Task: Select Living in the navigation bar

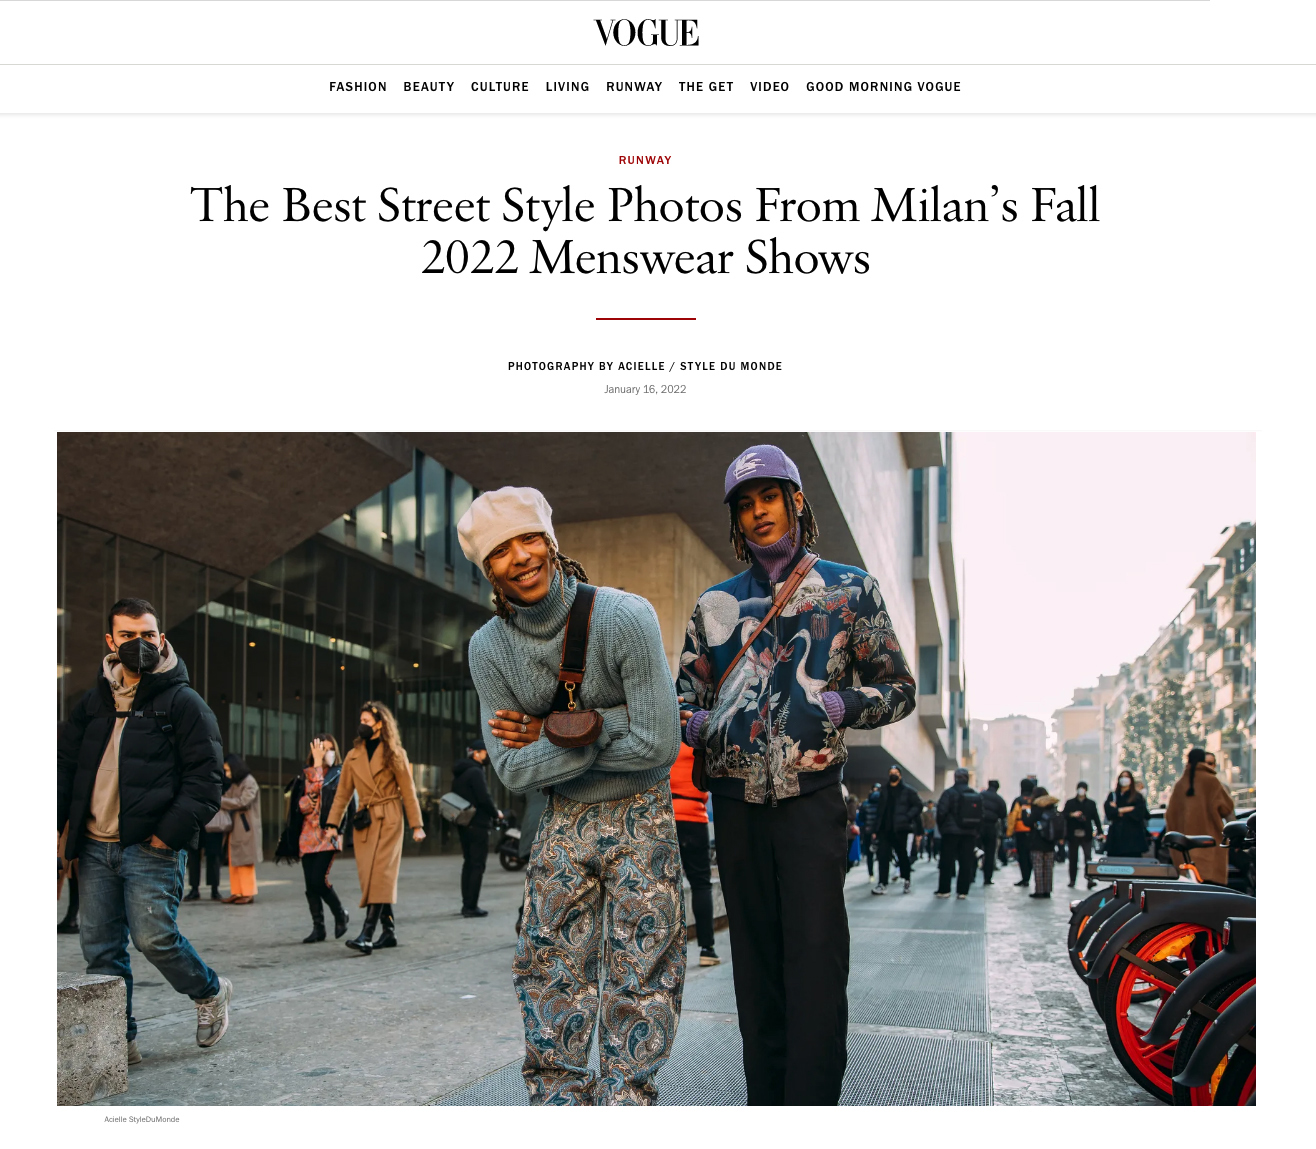Action: pos(568,87)
